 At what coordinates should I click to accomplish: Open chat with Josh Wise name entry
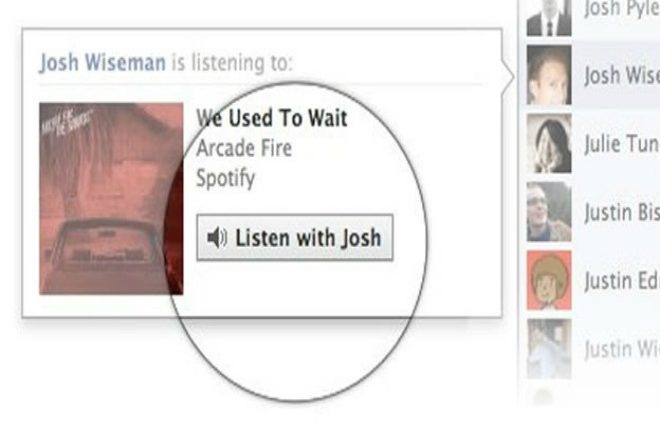tap(622, 76)
